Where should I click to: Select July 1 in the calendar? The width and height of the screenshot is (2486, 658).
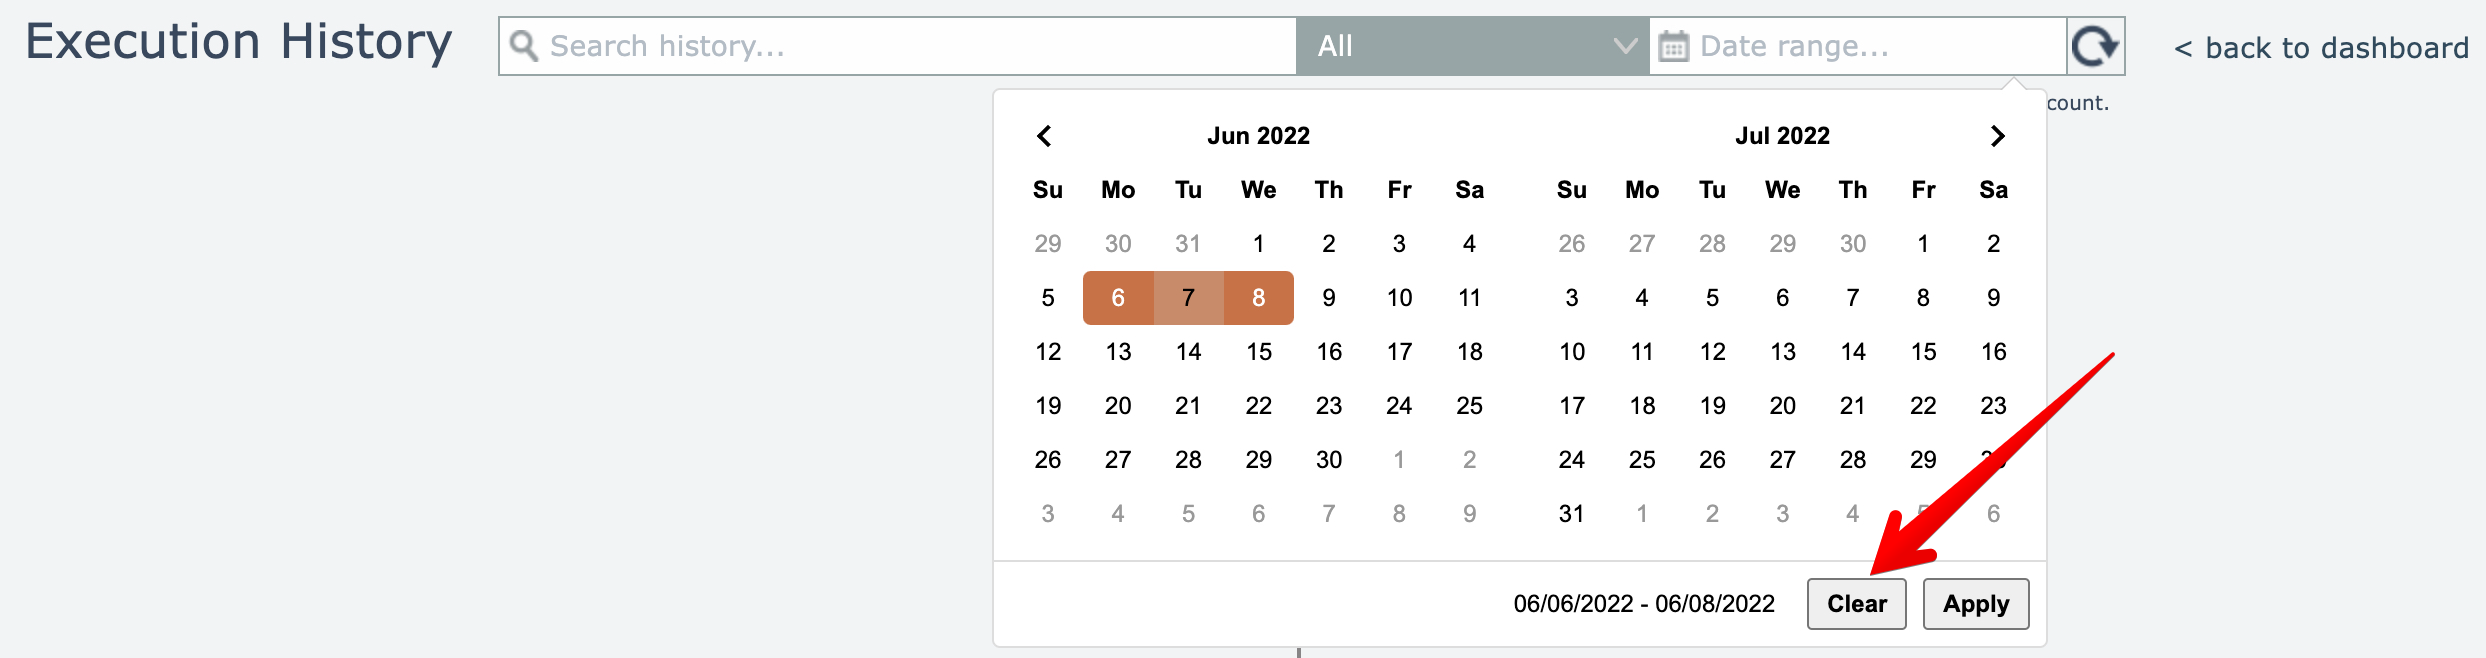tap(1923, 244)
